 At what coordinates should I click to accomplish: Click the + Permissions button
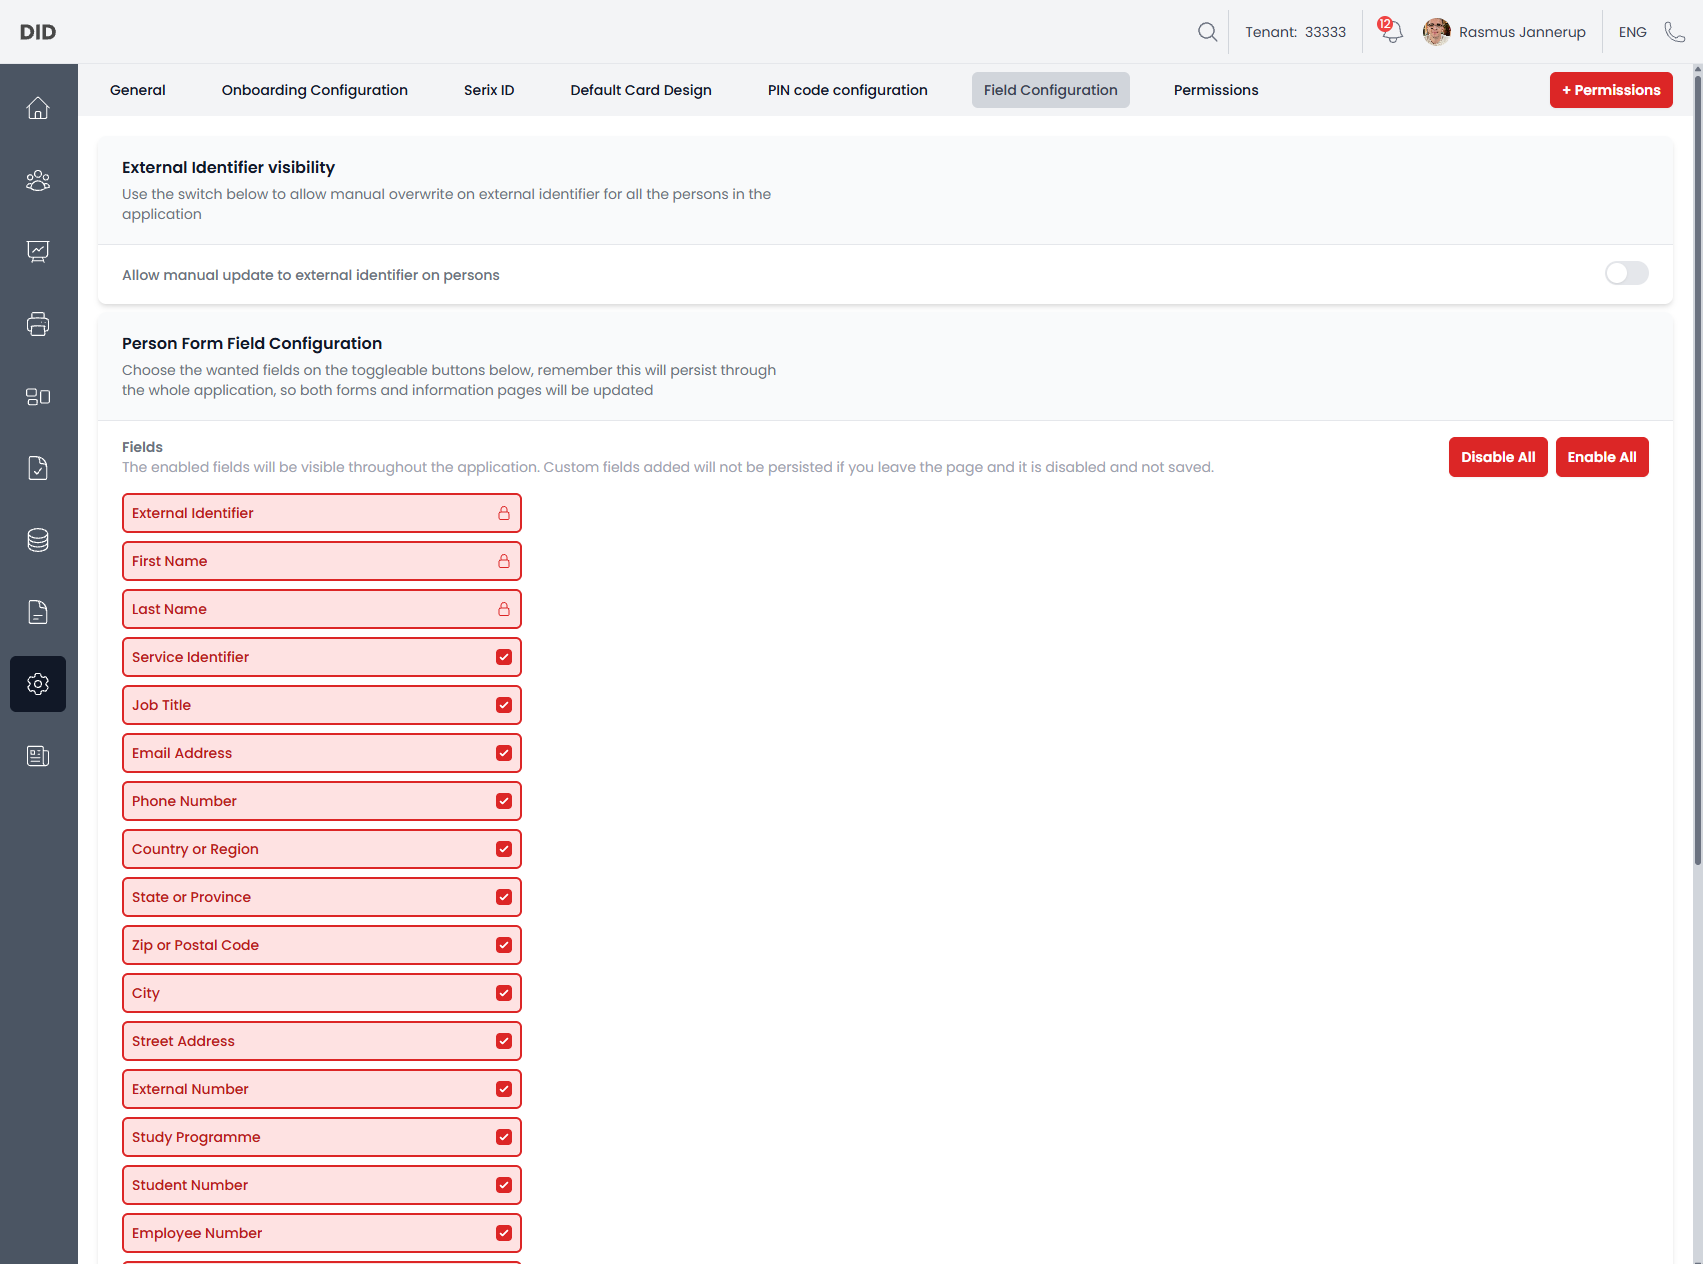click(1610, 90)
